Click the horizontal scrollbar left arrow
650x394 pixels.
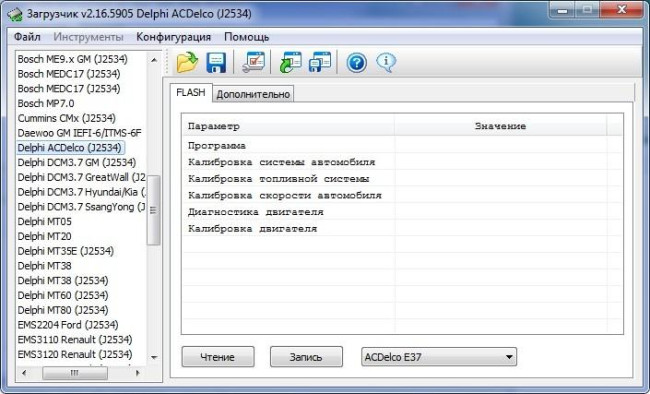(24, 373)
